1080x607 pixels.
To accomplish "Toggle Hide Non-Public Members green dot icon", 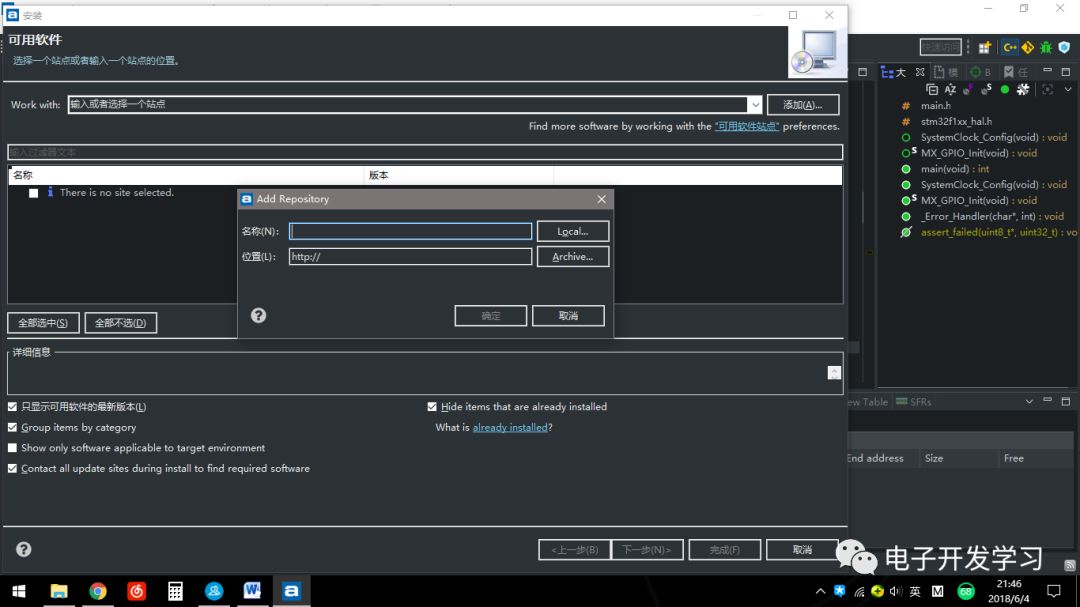I will (x=1005, y=90).
